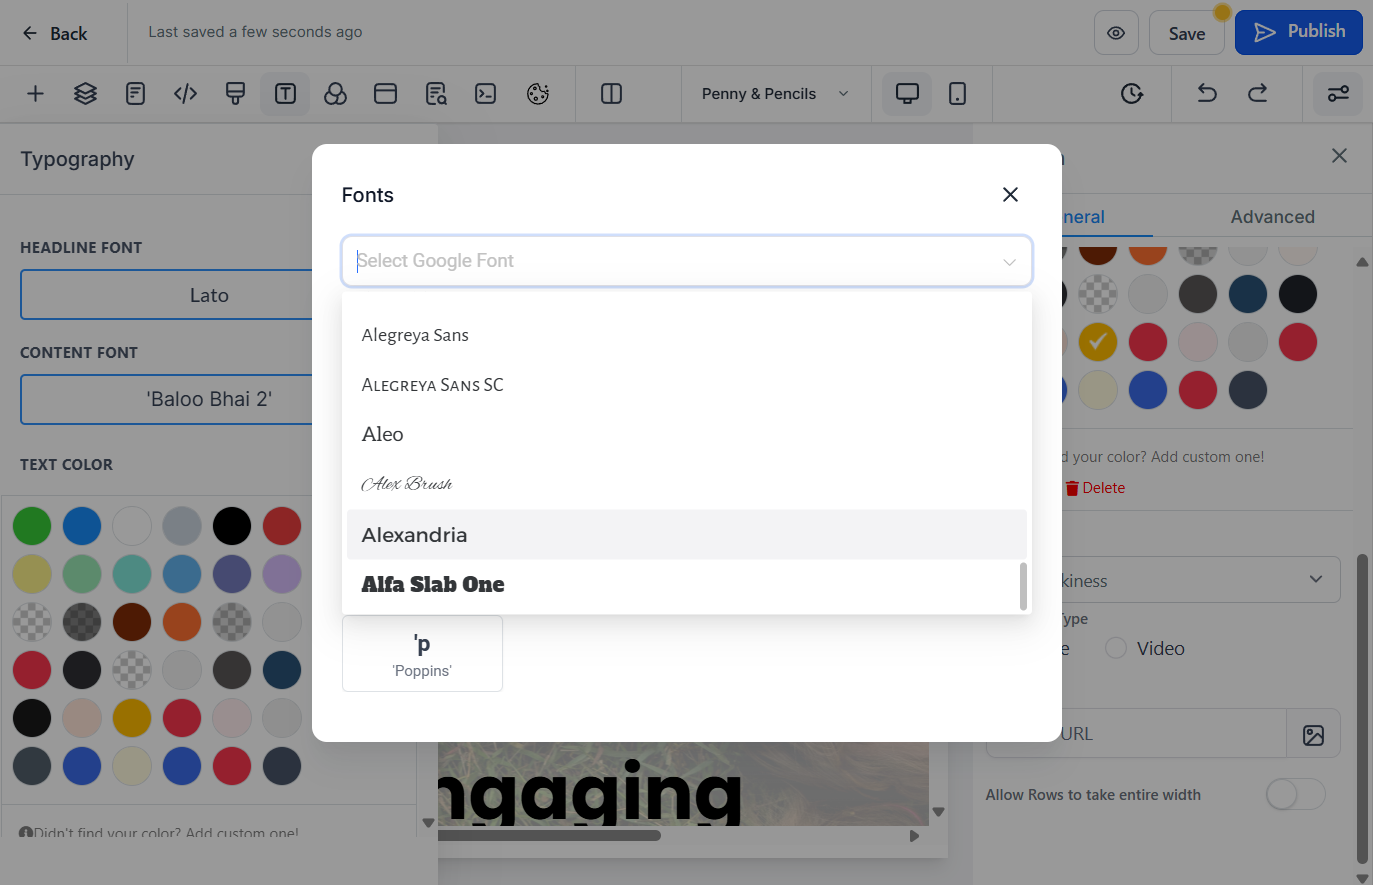This screenshot has height=885, width=1373.
Task: Expand the Penny & Pencils dropdown
Action: 775,94
